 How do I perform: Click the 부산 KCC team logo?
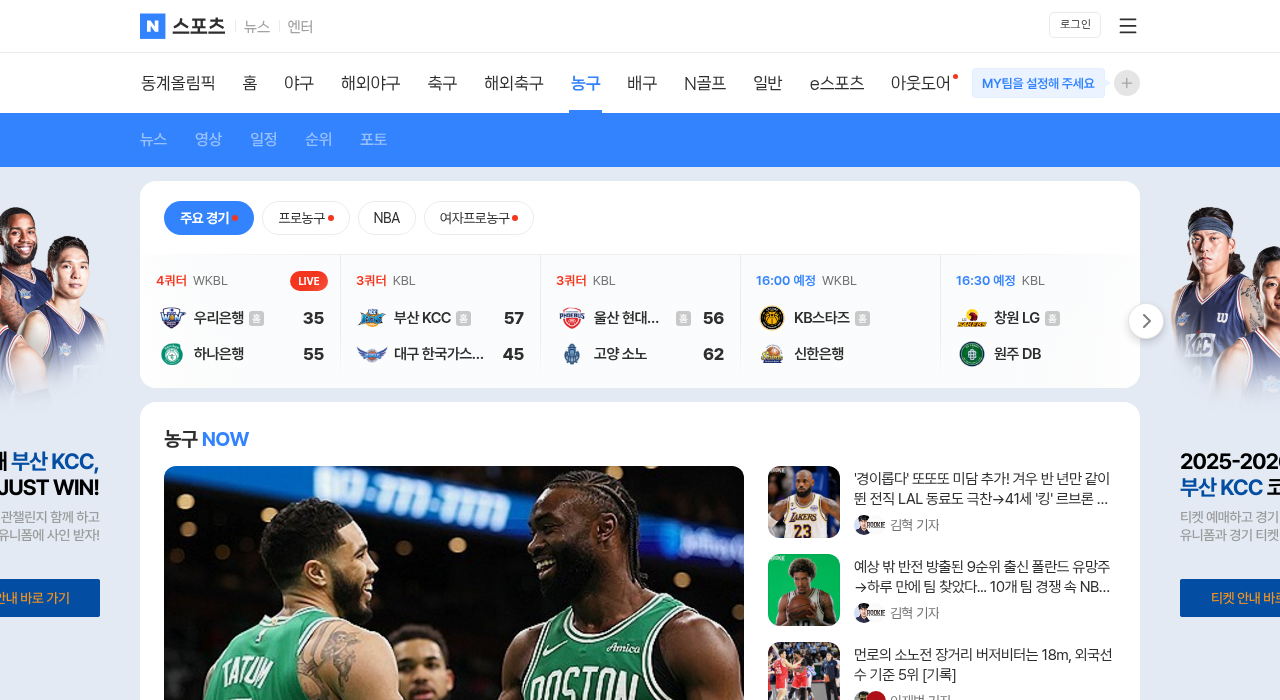(370, 317)
